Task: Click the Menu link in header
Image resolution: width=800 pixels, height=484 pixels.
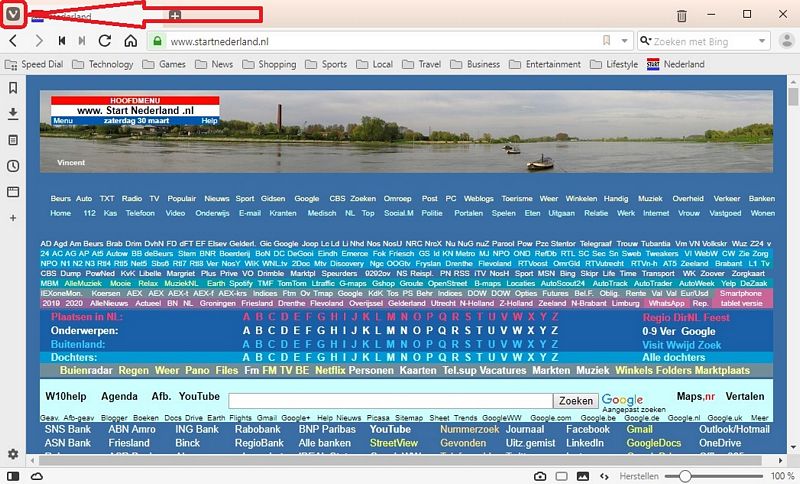Action: 63,121
